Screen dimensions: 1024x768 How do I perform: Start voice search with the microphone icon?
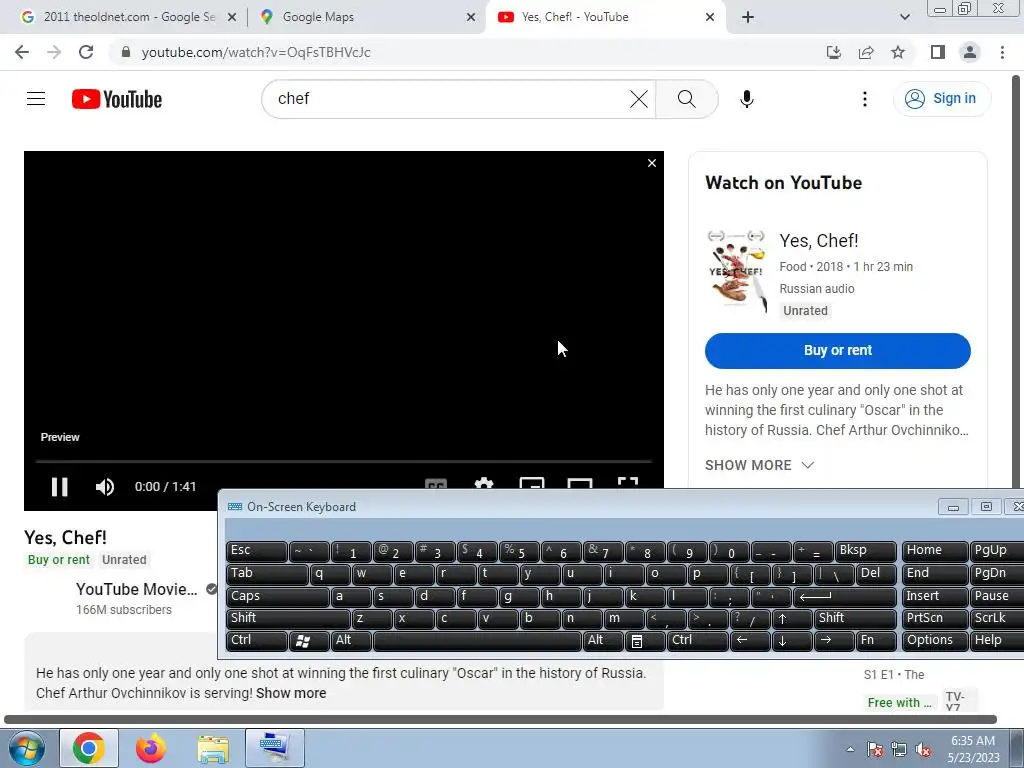click(x=746, y=99)
